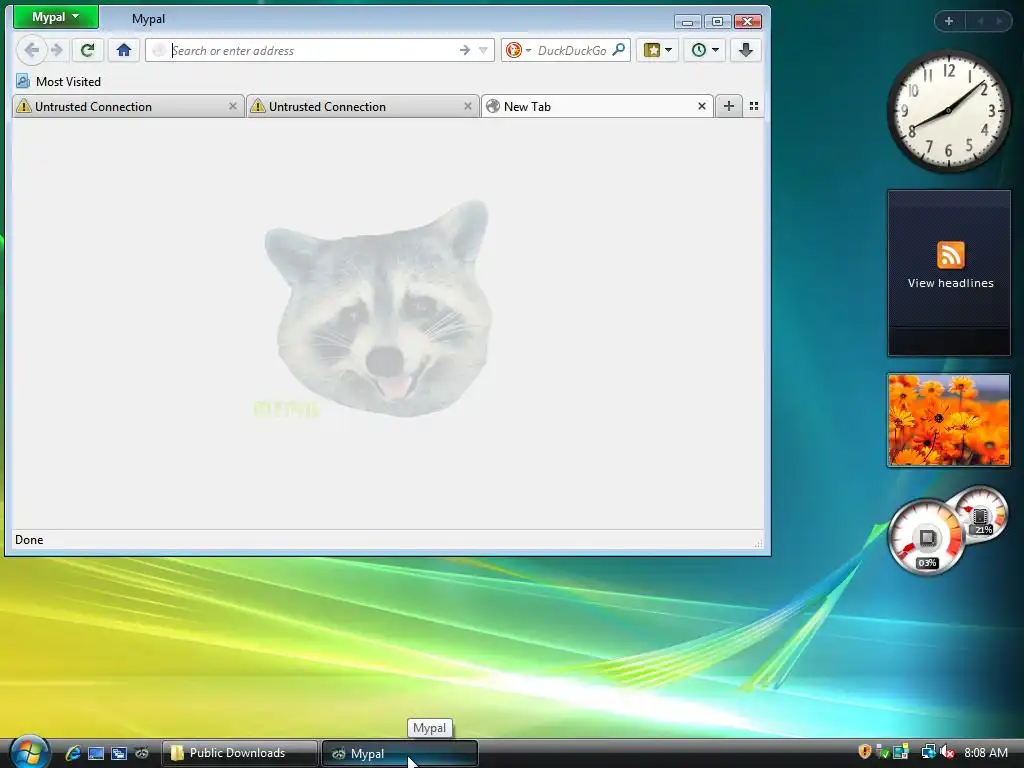Screen dimensions: 1024x768
Task: Click the memory meter gadget dial
Action: [980, 513]
